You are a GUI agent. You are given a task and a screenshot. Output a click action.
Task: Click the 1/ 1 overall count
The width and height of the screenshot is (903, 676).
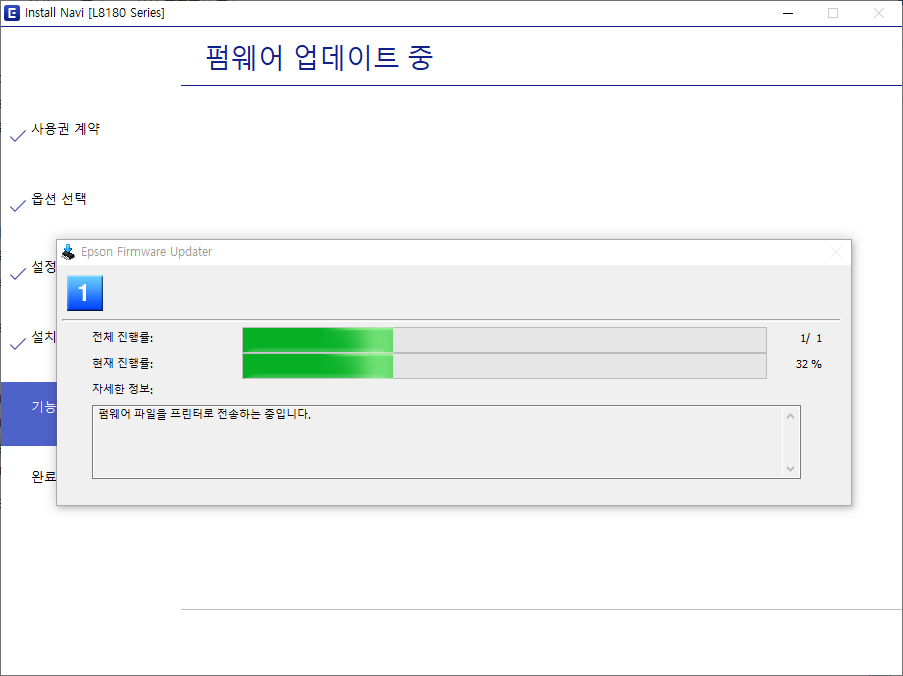pyautogui.click(x=811, y=339)
